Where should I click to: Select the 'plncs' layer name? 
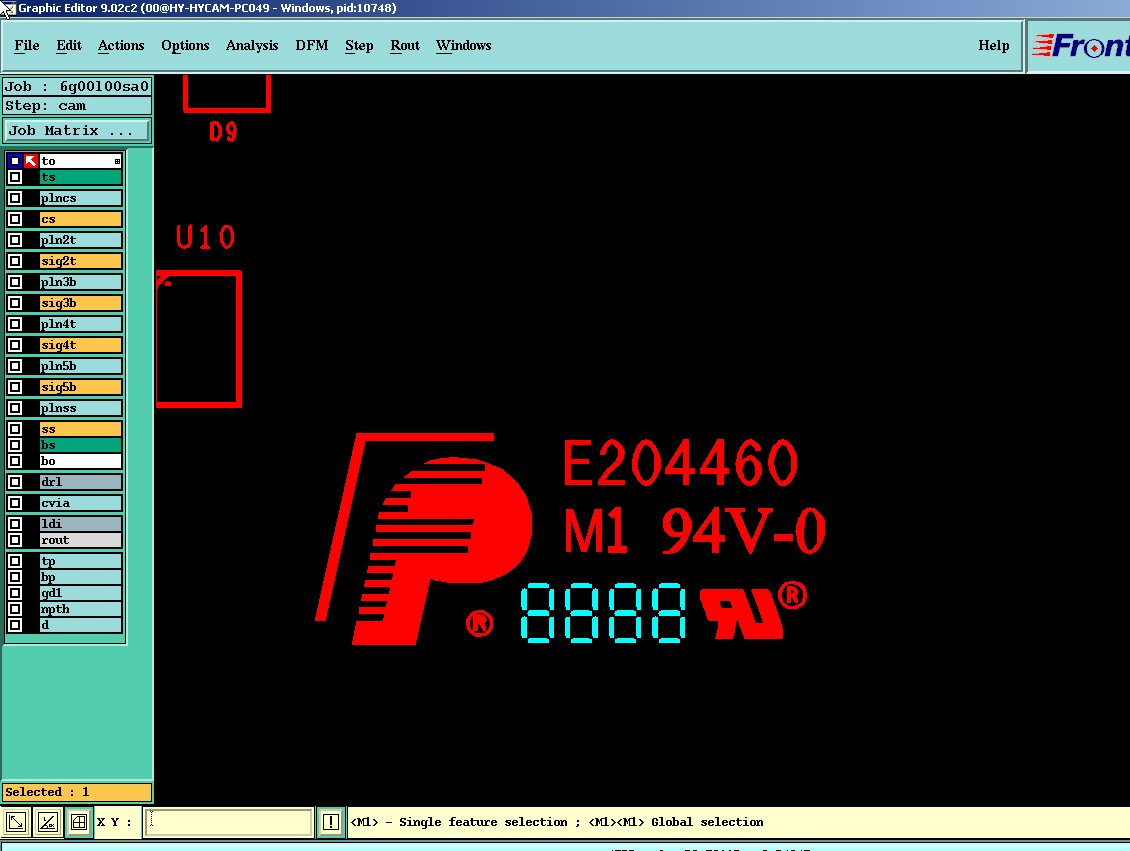(x=81, y=197)
